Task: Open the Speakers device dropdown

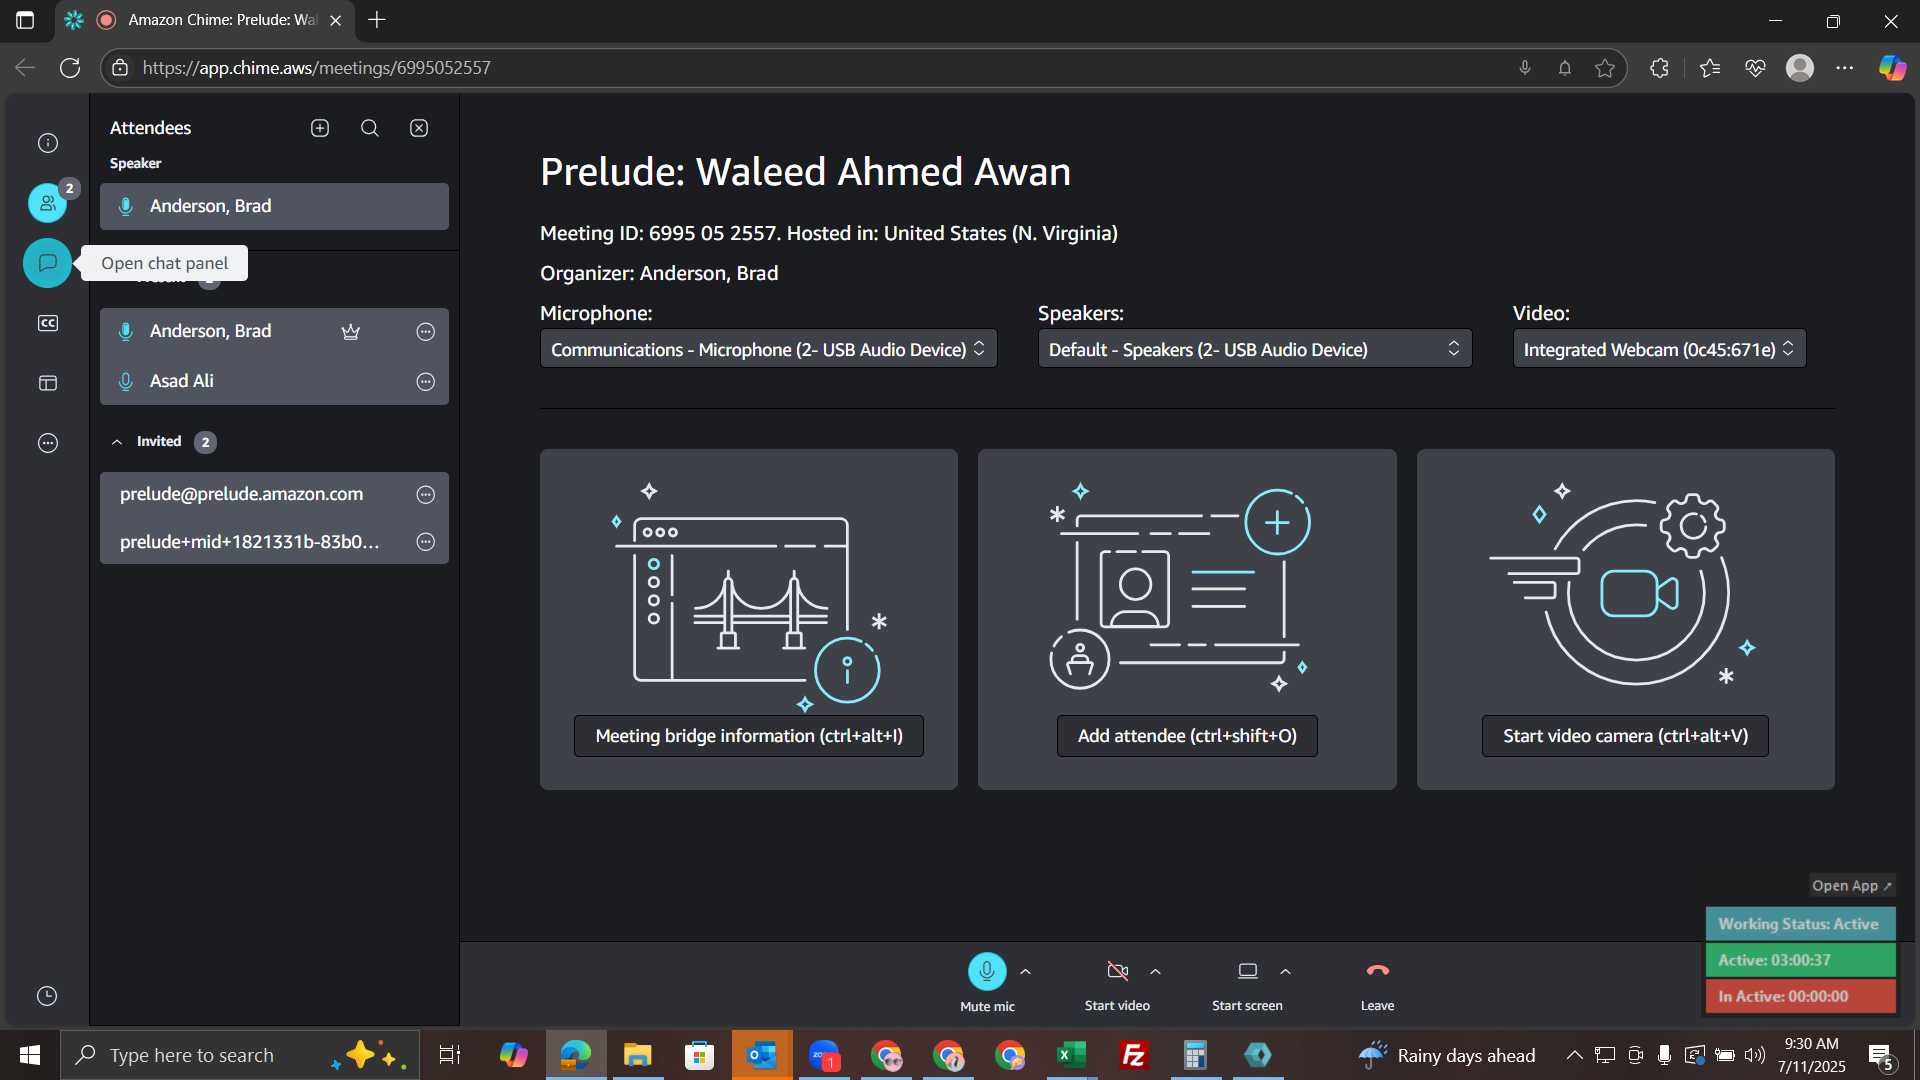Action: (x=1255, y=349)
